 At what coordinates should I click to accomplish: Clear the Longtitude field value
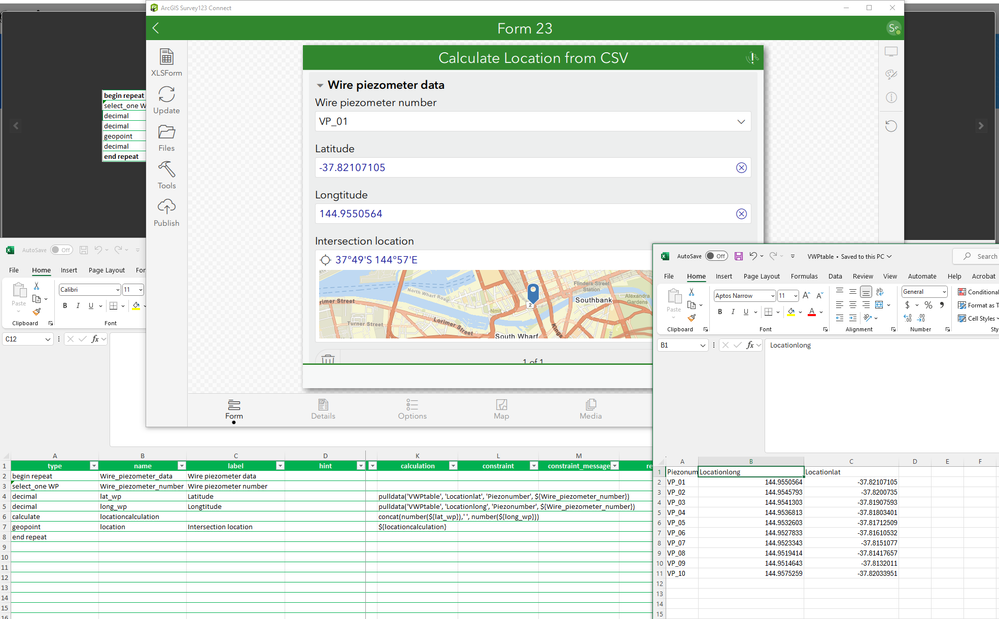point(741,214)
